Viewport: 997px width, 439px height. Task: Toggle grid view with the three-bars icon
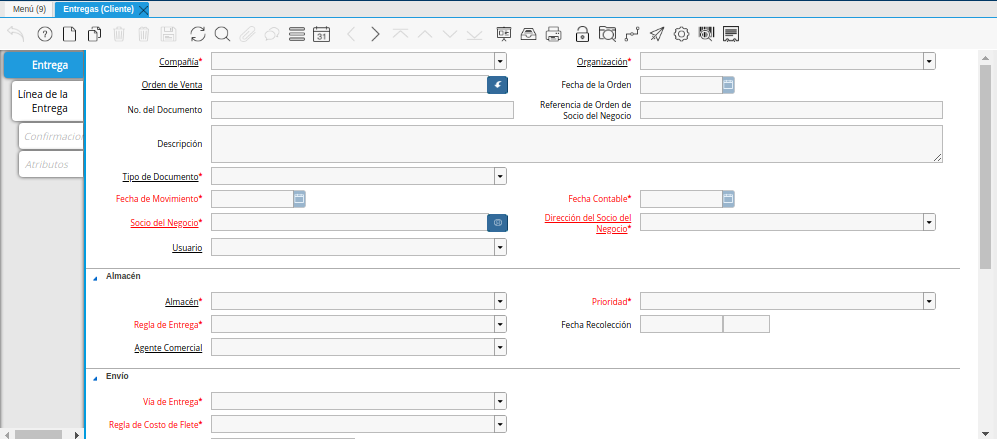(x=297, y=34)
